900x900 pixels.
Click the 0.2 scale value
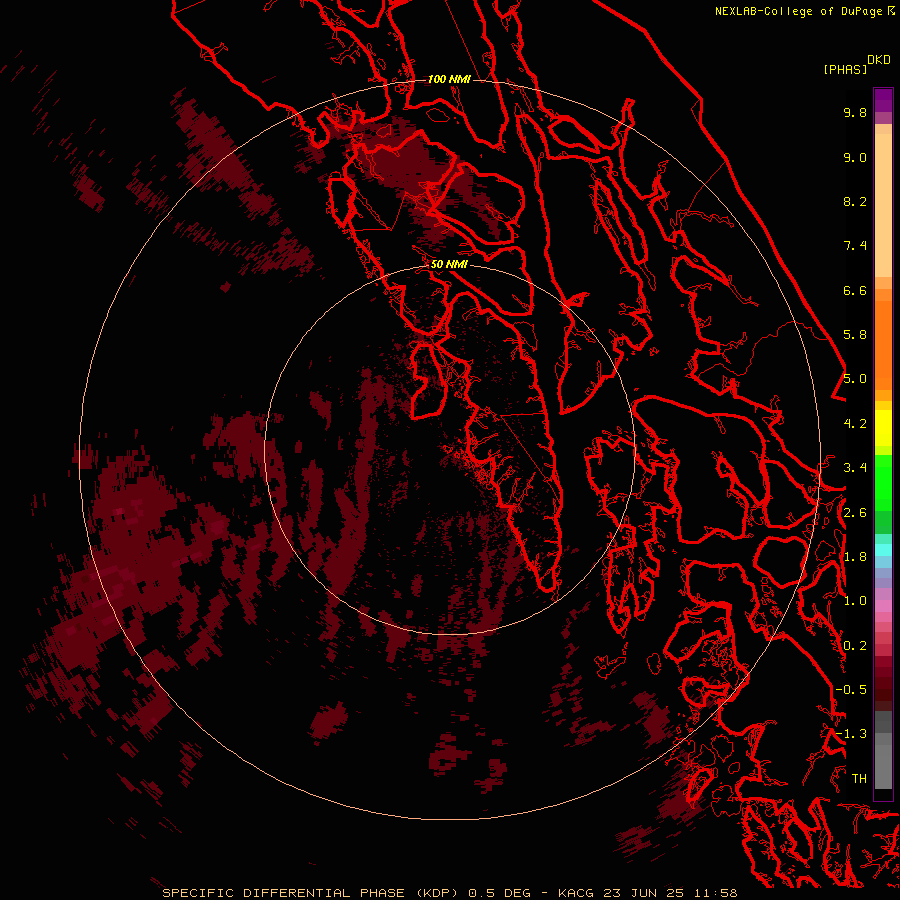pyautogui.click(x=855, y=646)
